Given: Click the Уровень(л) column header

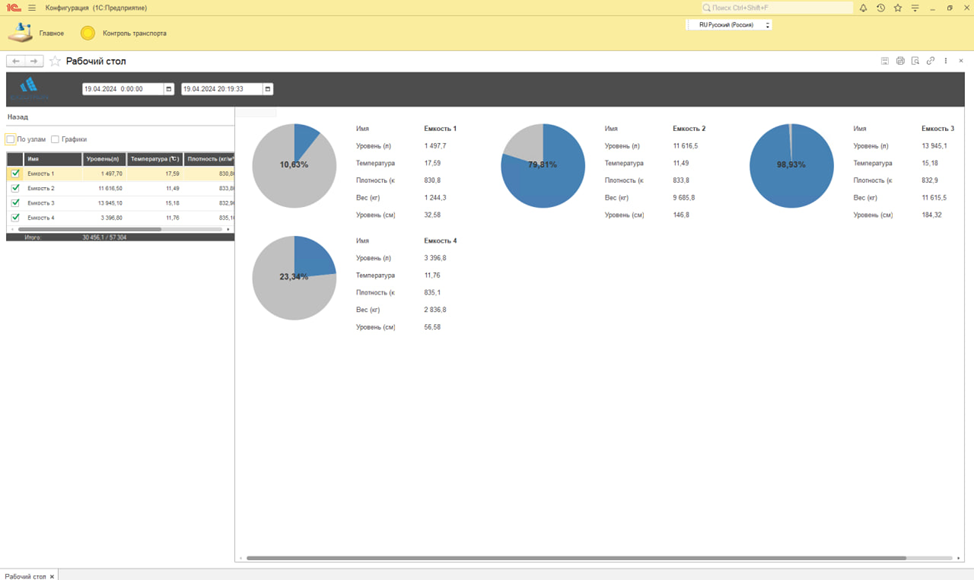Looking at the screenshot, I should [104, 159].
